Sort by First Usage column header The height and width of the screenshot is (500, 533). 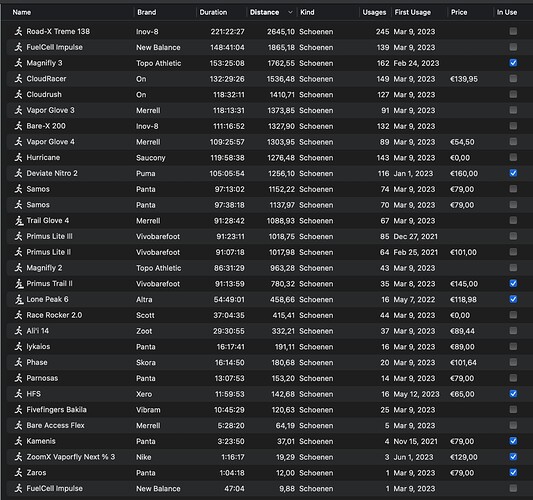413,12
